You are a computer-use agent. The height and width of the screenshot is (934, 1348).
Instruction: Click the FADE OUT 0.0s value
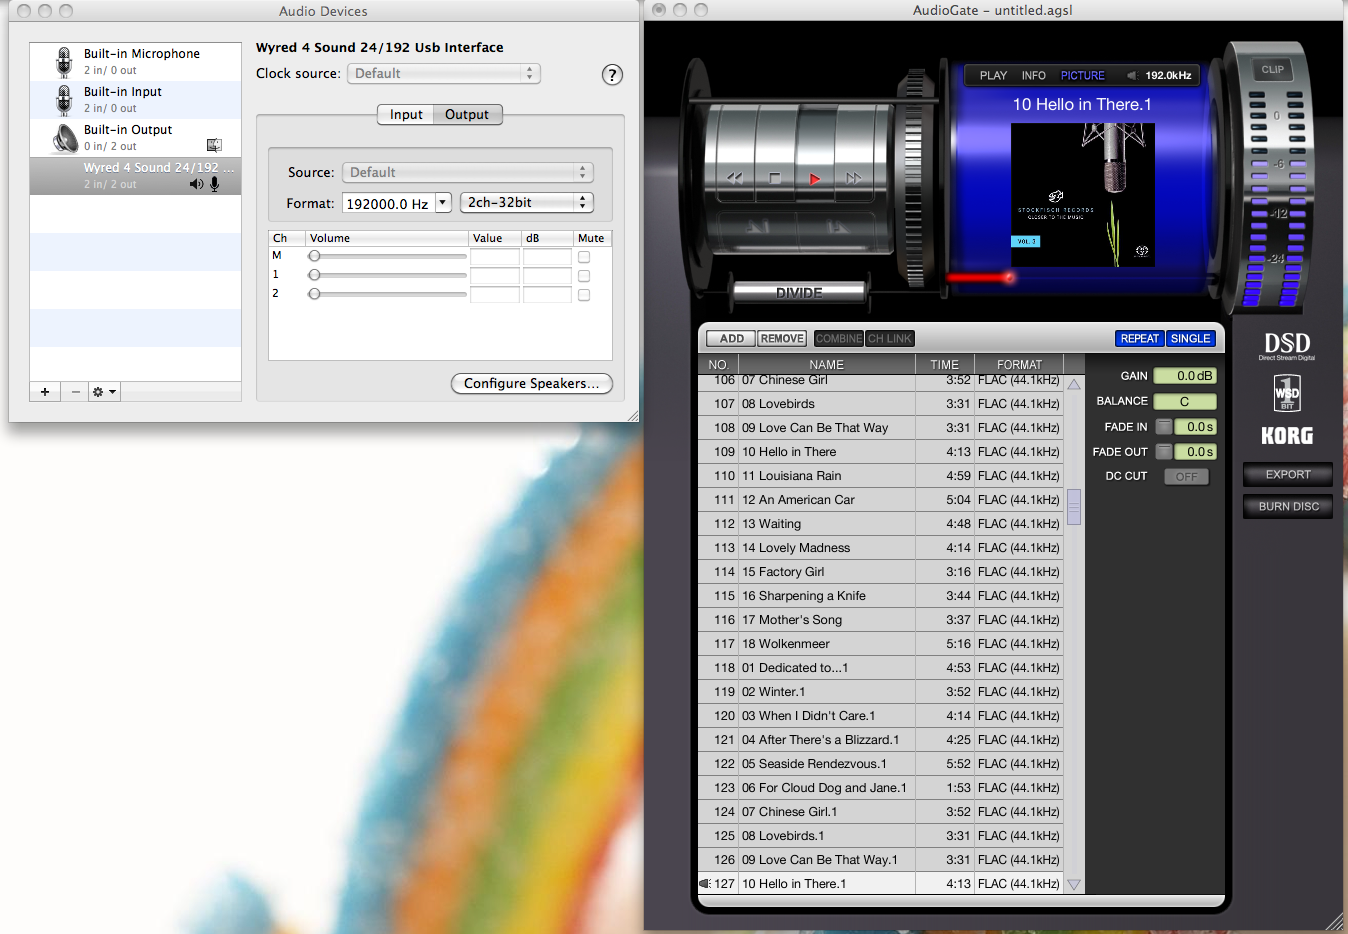click(x=1196, y=452)
